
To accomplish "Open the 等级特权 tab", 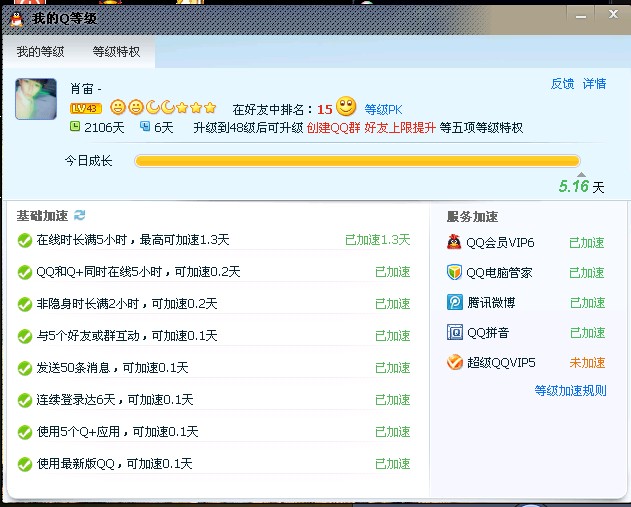I will tap(116, 52).
